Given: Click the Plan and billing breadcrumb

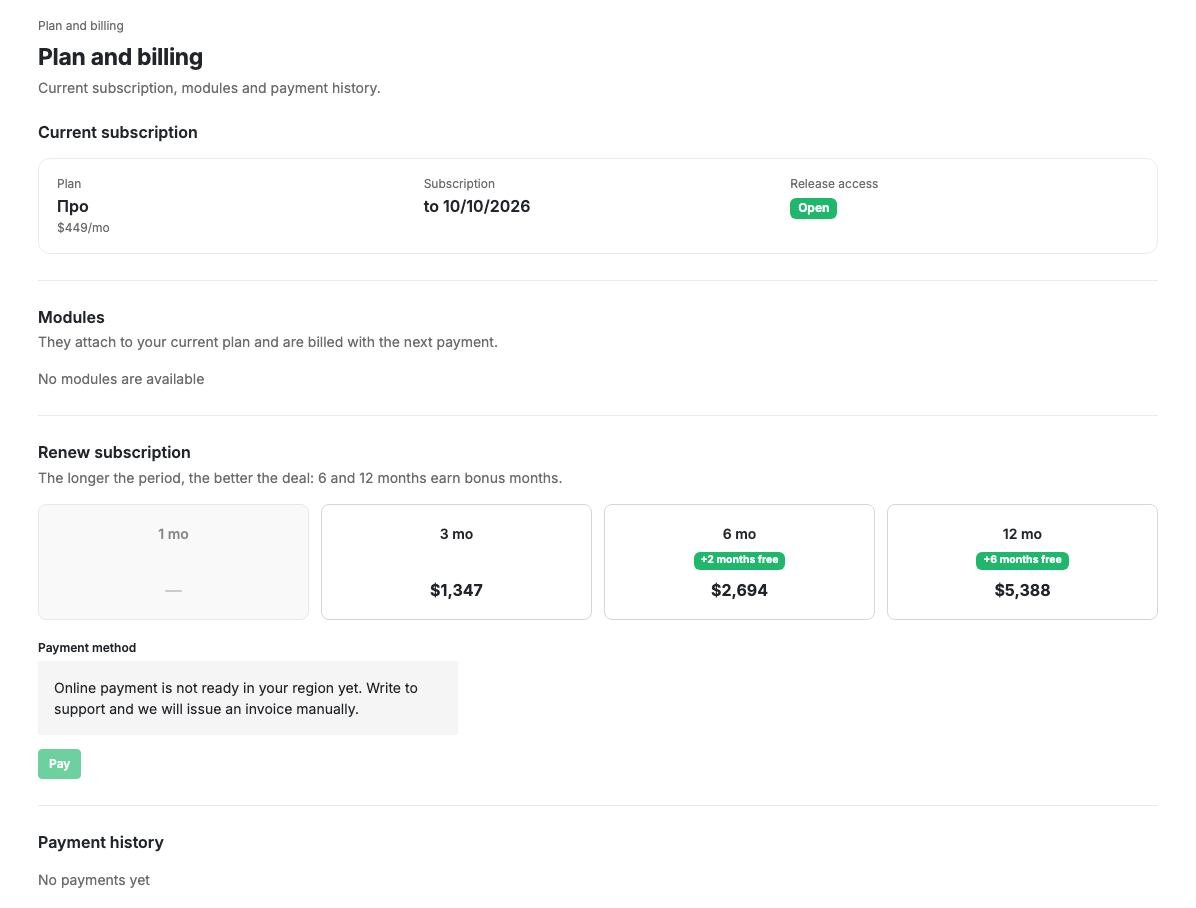Looking at the screenshot, I should pos(81,26).
